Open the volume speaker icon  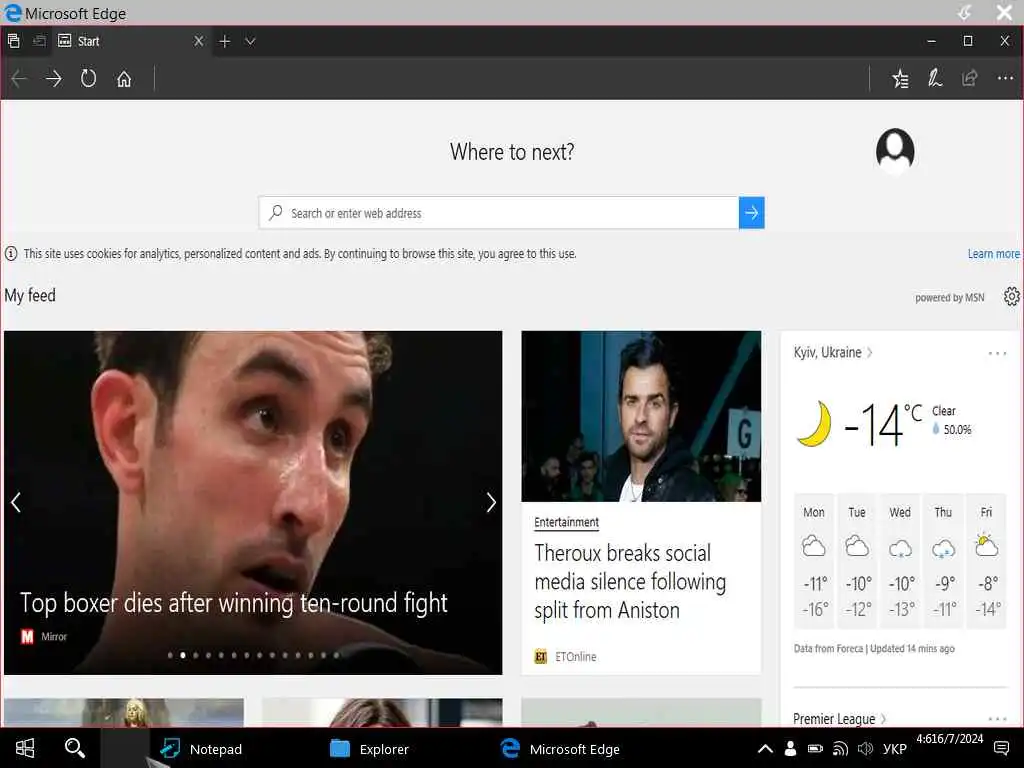point(865,748)
